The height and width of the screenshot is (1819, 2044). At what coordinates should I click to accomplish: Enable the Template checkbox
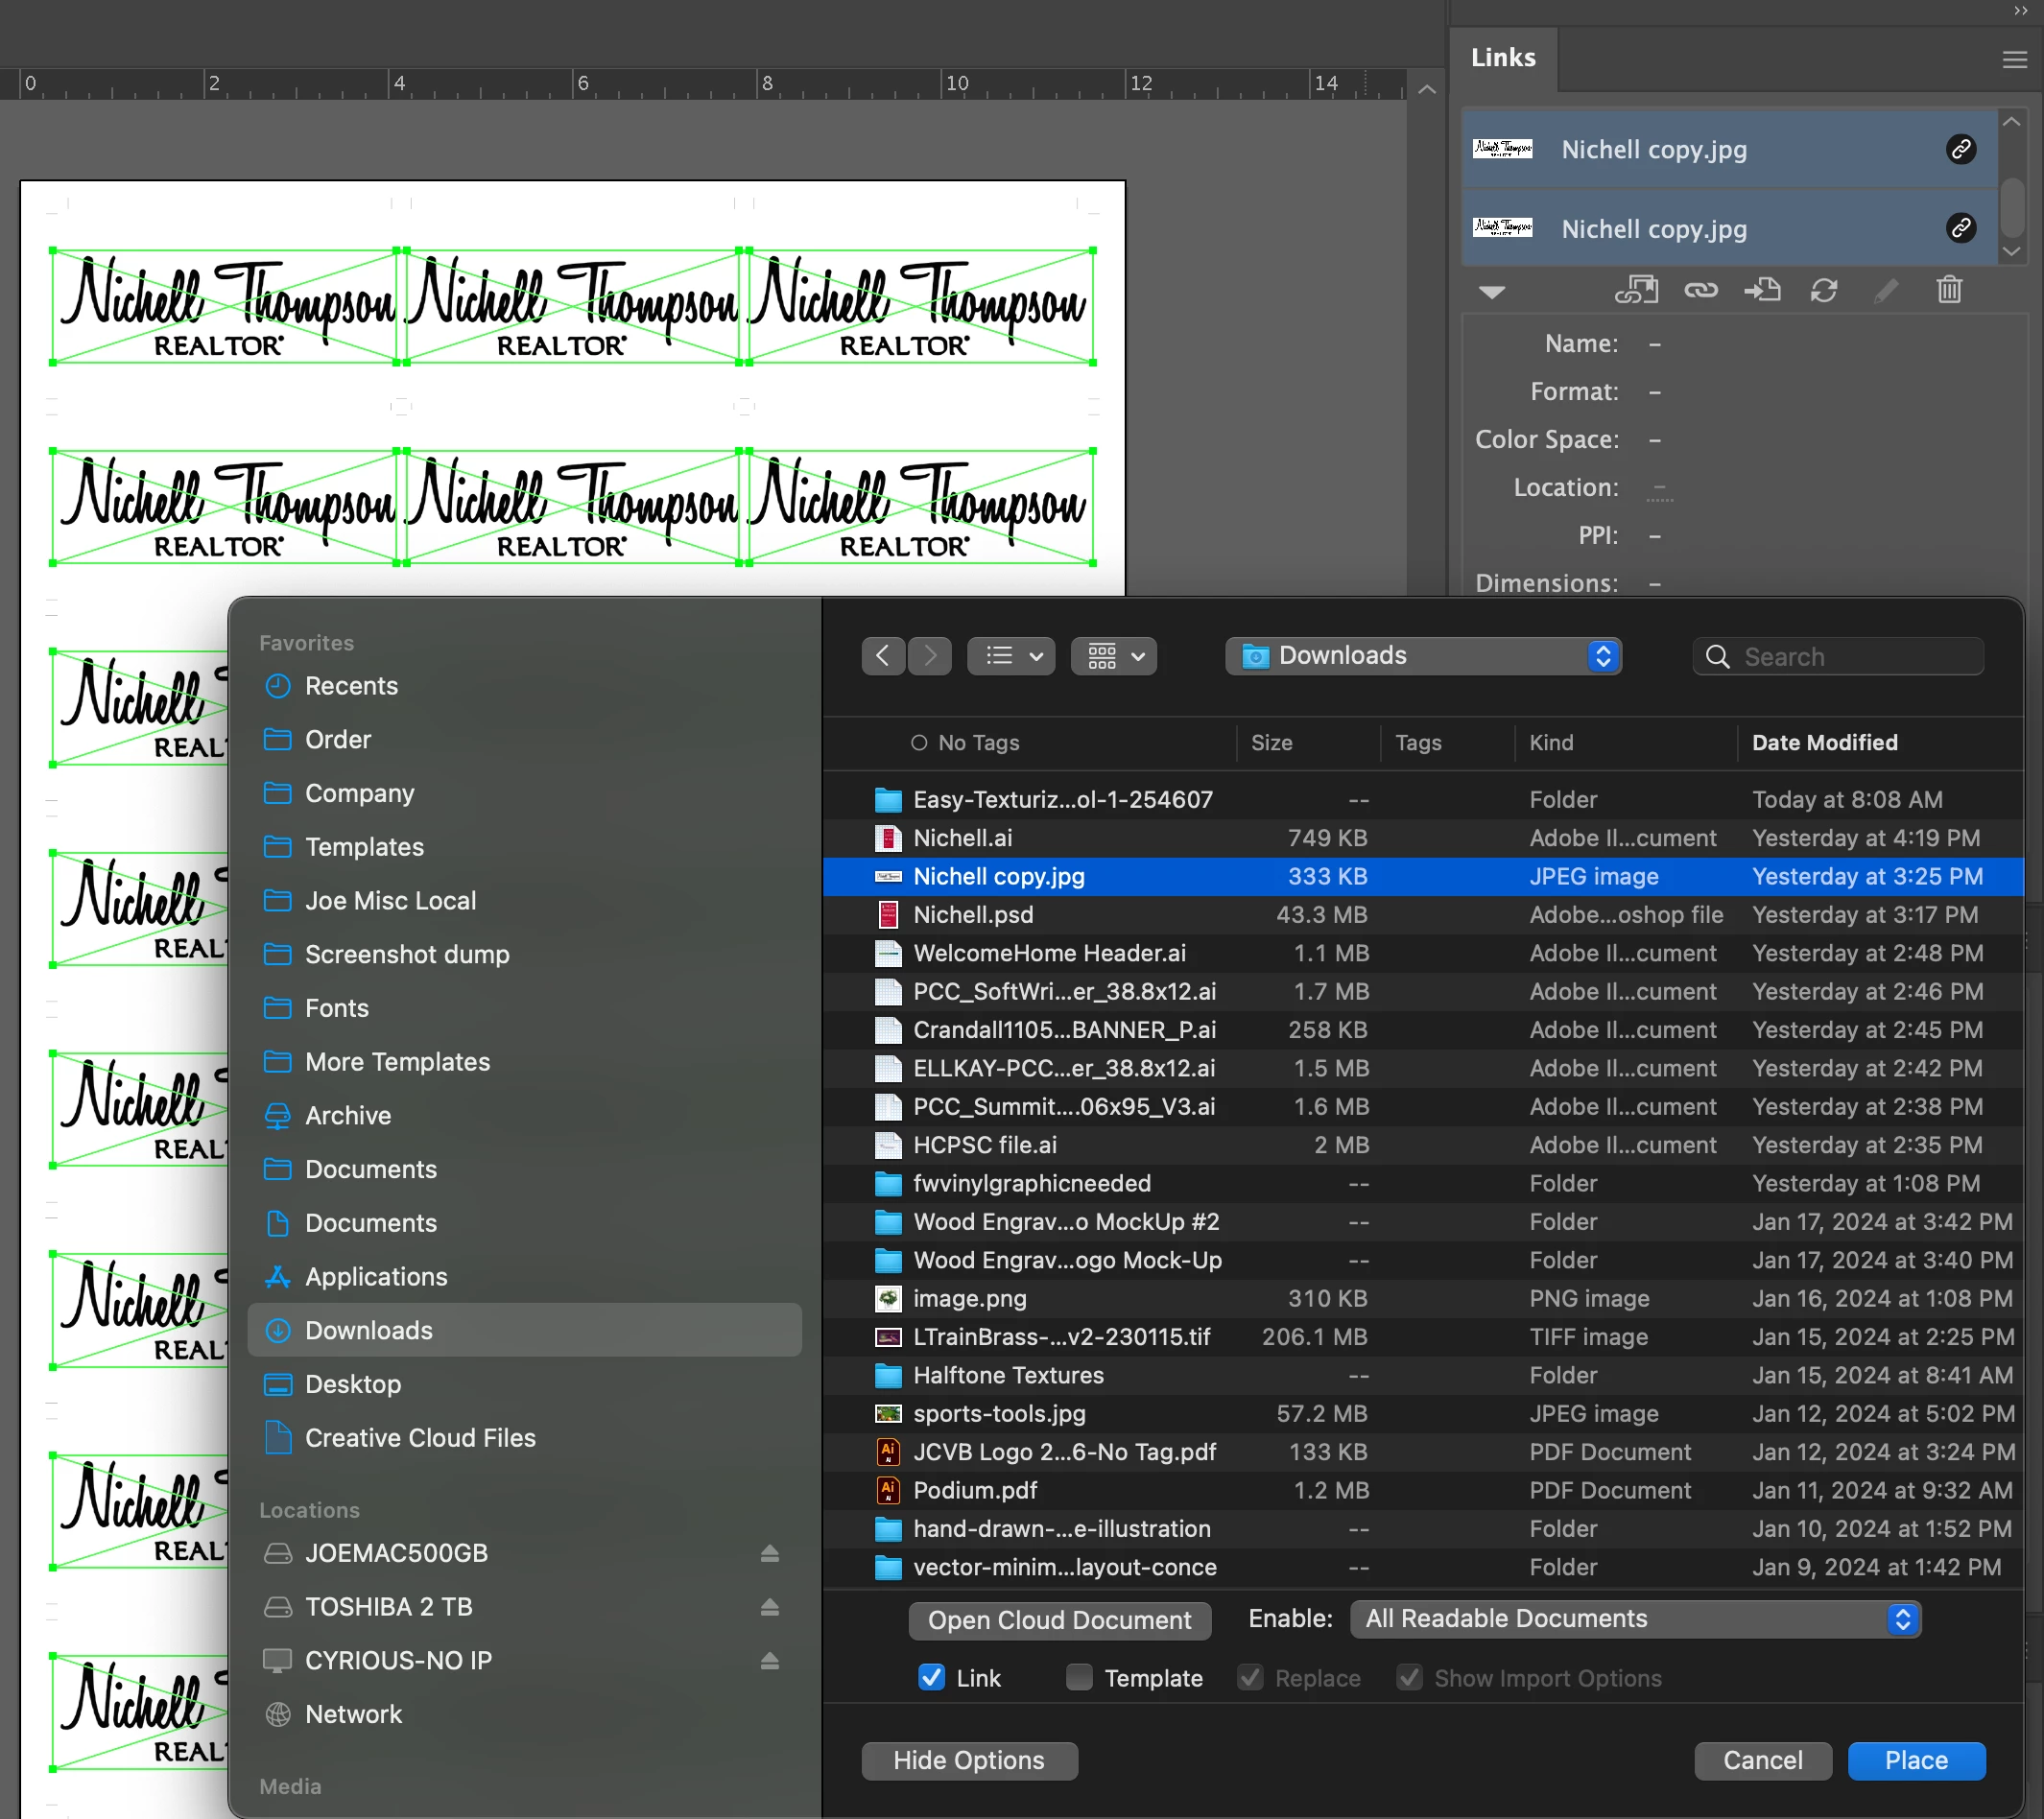click(x=1079, y=1677)
